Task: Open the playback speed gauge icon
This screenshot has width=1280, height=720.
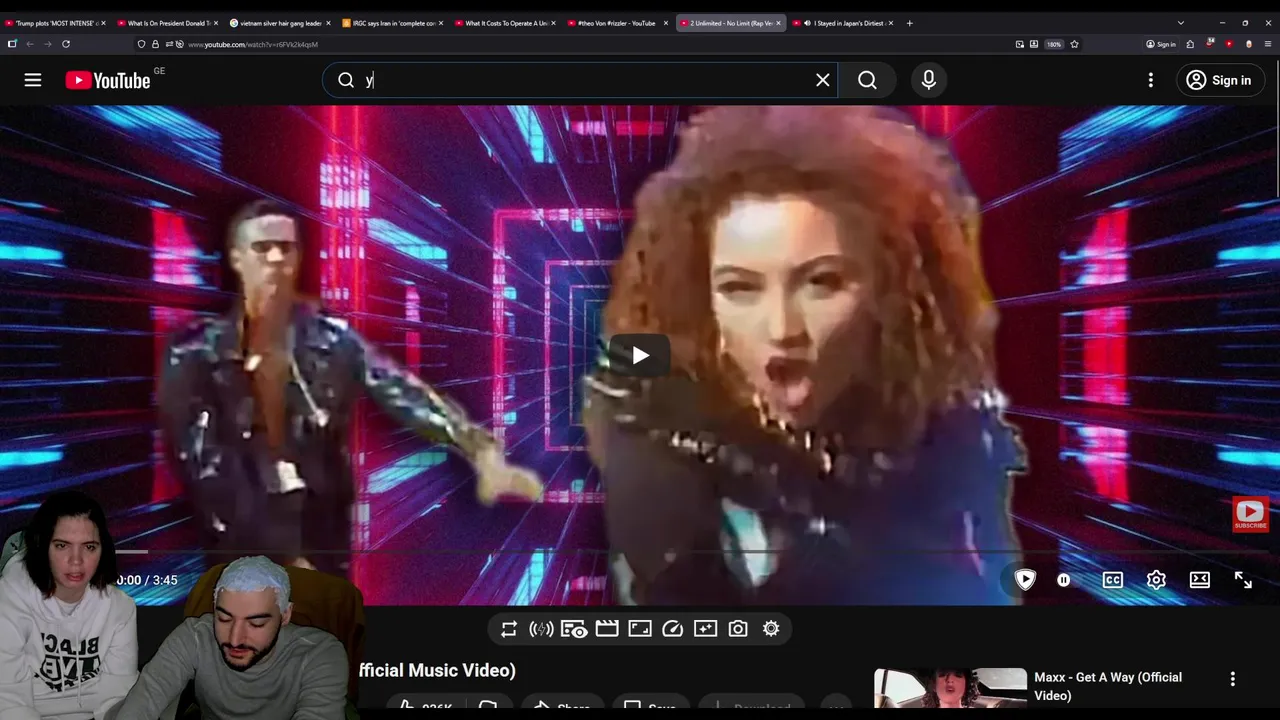Action: pyautogui.click(x=673, y=629)
